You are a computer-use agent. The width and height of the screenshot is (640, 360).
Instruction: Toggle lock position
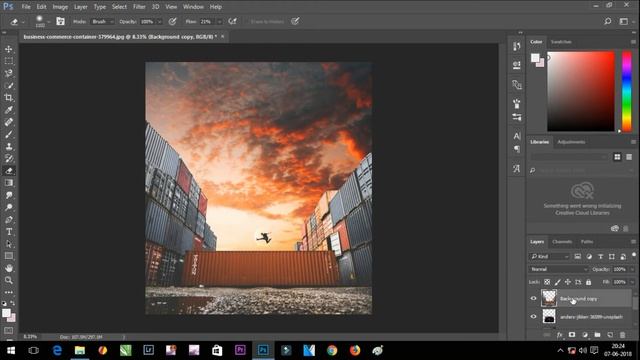(568, 282)
